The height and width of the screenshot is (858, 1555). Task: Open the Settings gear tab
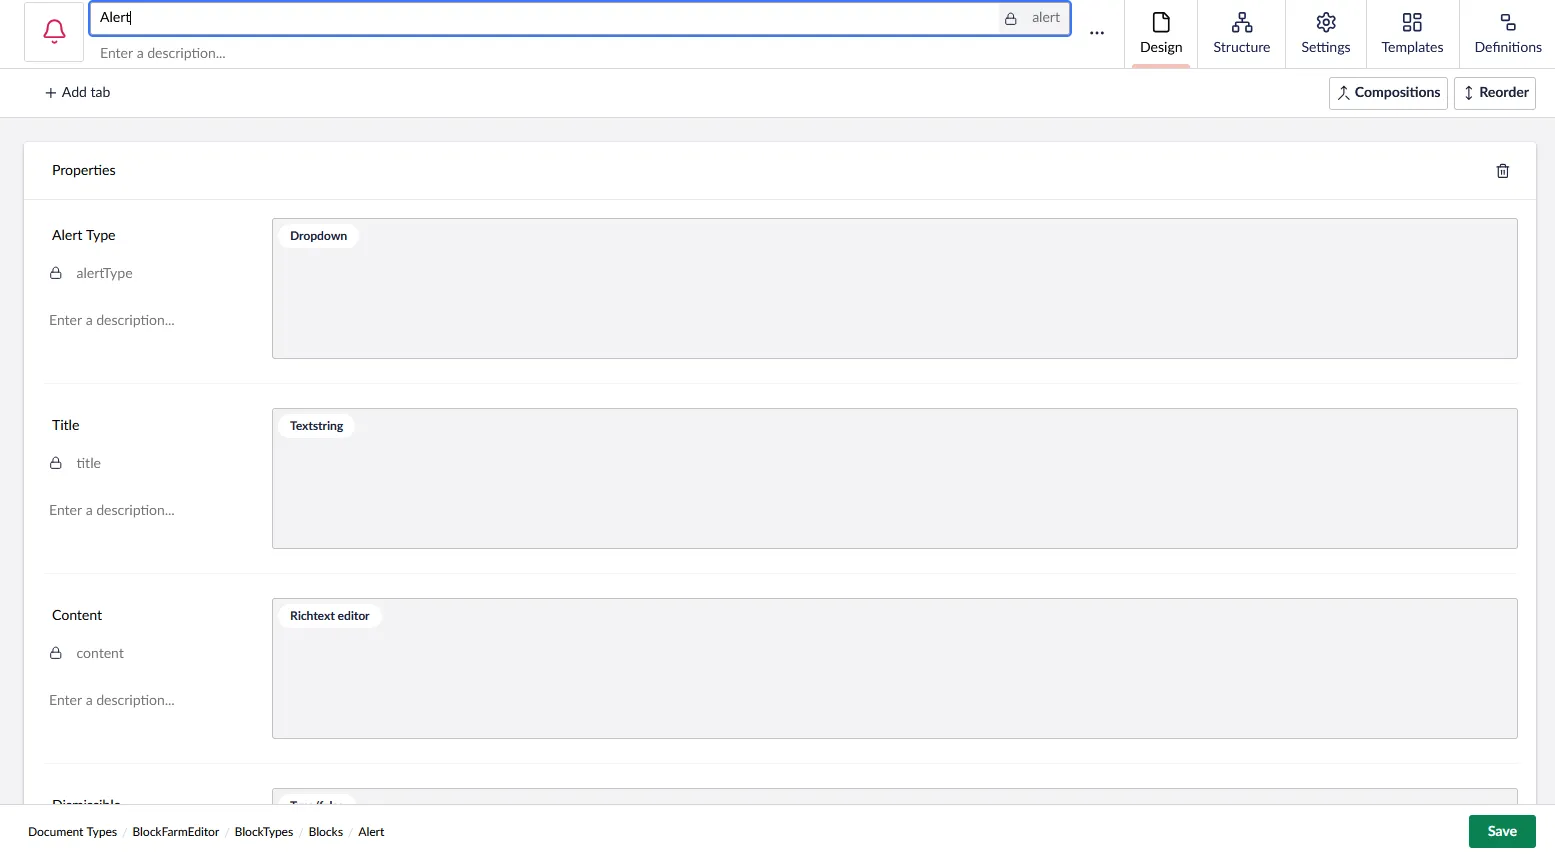coord(1325,34)
